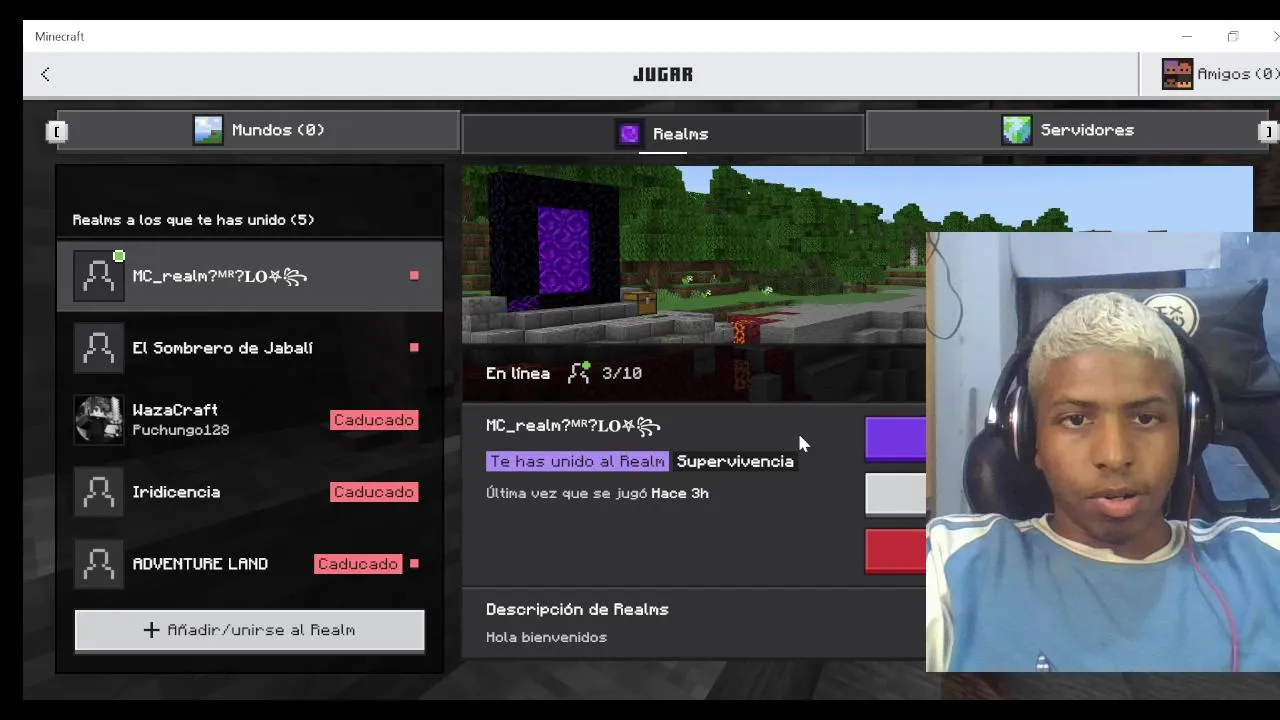Switch to the Mundos (0) tab

click(258, 130)
